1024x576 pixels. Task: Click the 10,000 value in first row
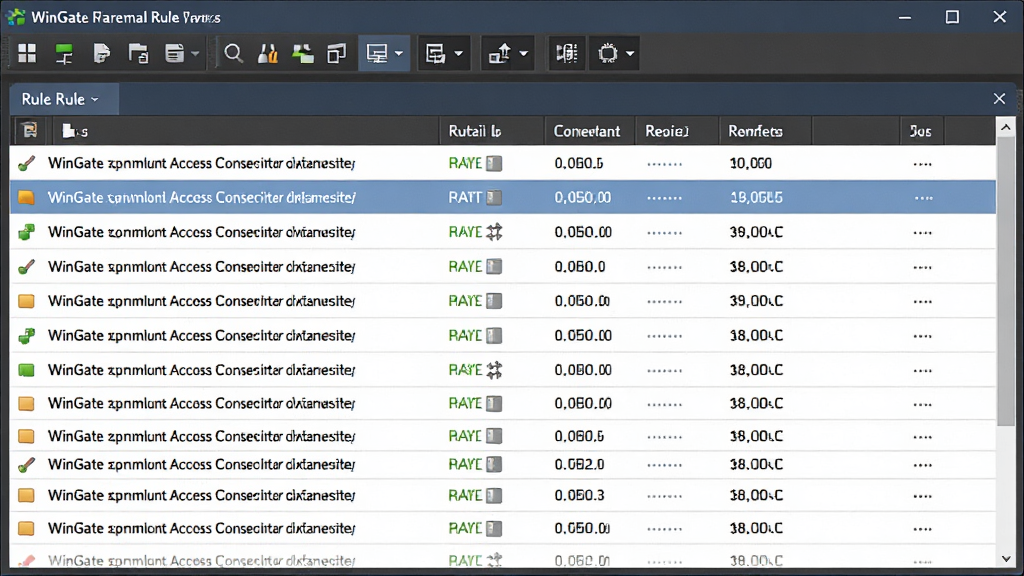750,163
